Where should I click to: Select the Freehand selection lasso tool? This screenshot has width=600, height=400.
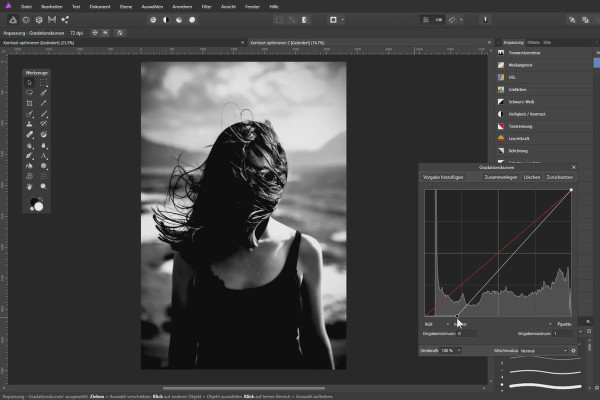click(x=29, y=93)
